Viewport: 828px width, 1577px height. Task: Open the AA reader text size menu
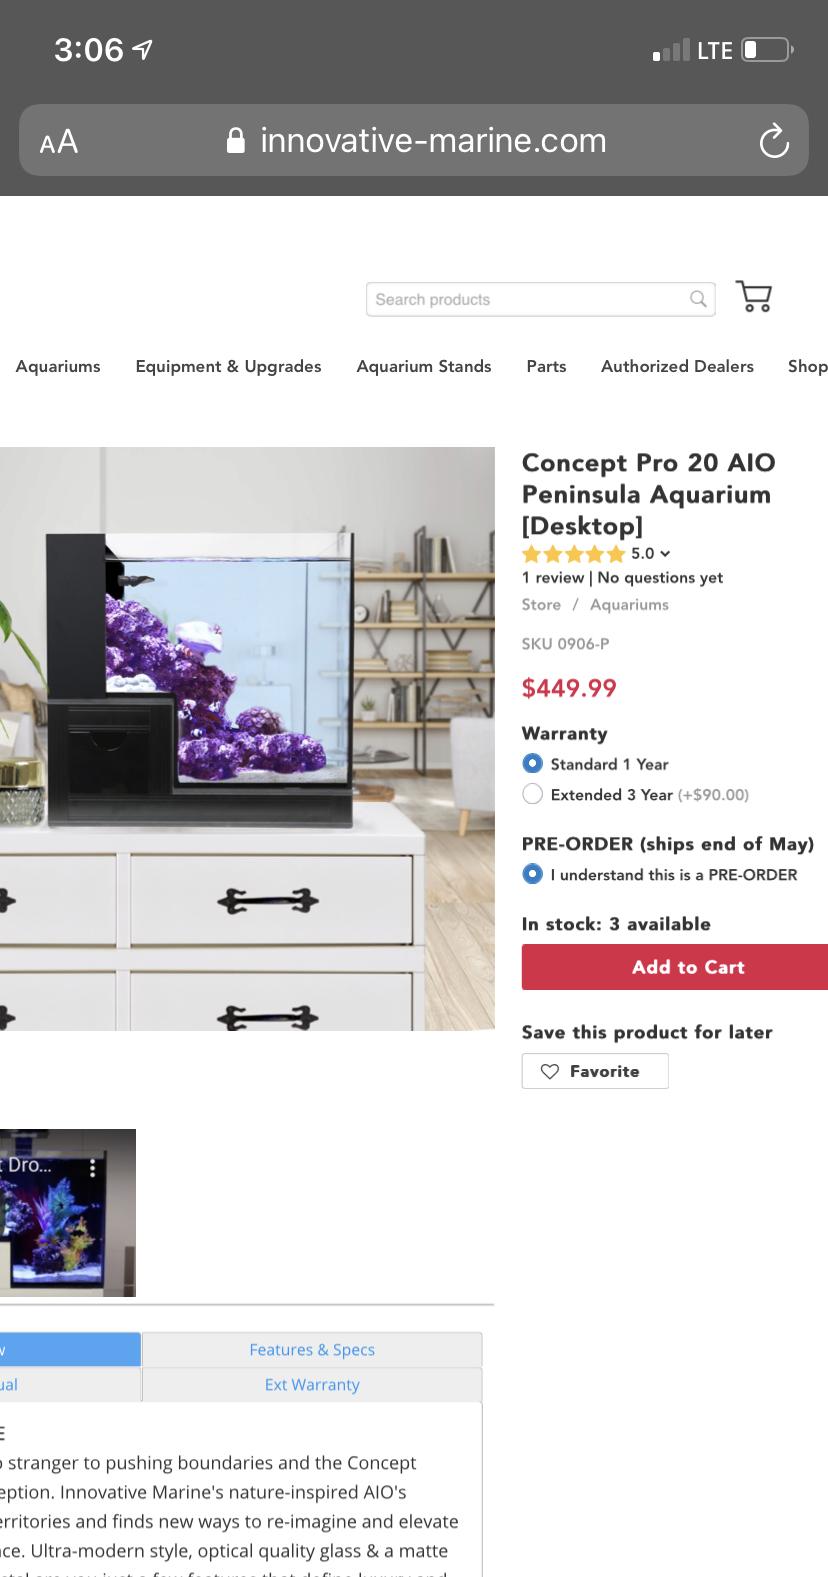click(59, 141)
